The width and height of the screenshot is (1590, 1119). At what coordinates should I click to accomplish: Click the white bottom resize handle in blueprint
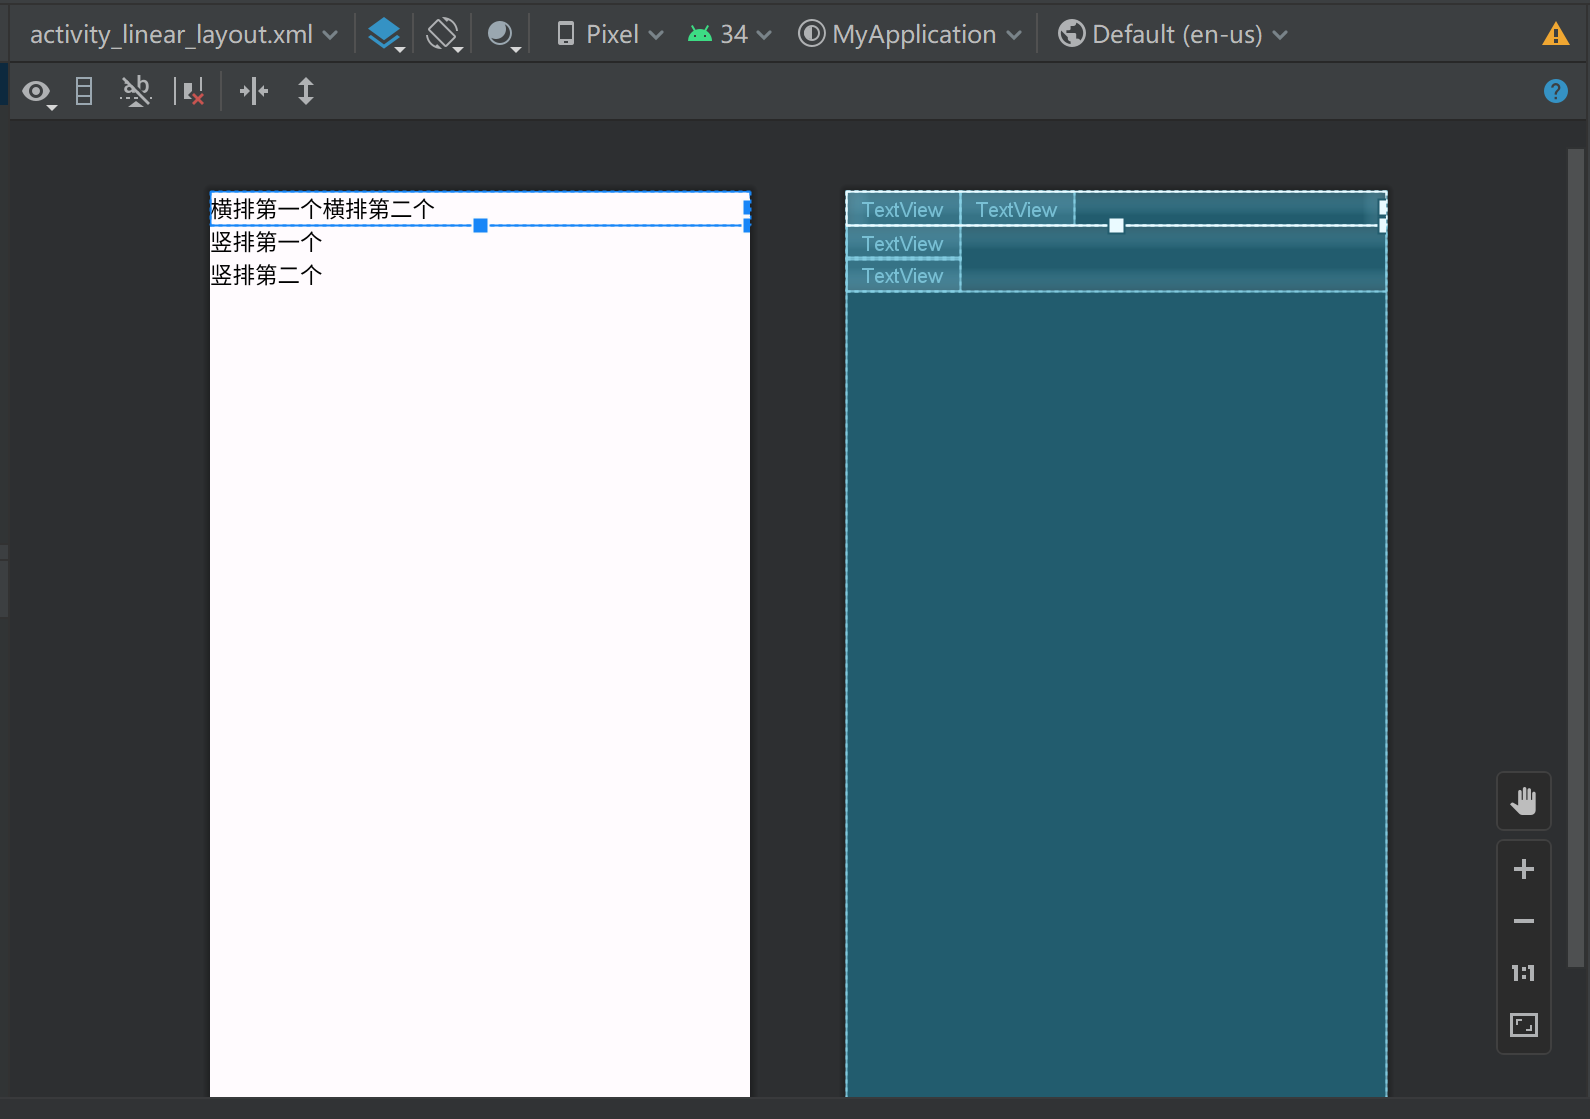(x=1116, y=226)
